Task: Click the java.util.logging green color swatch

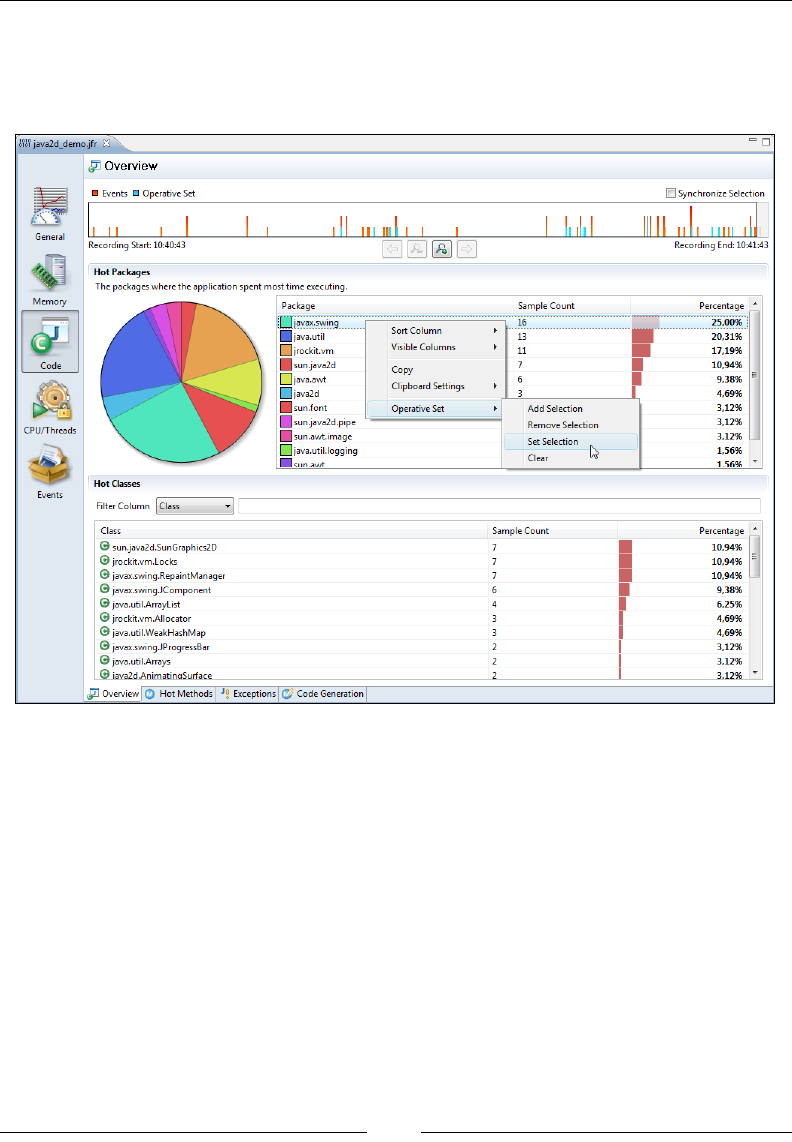Action: coord(286,450)
